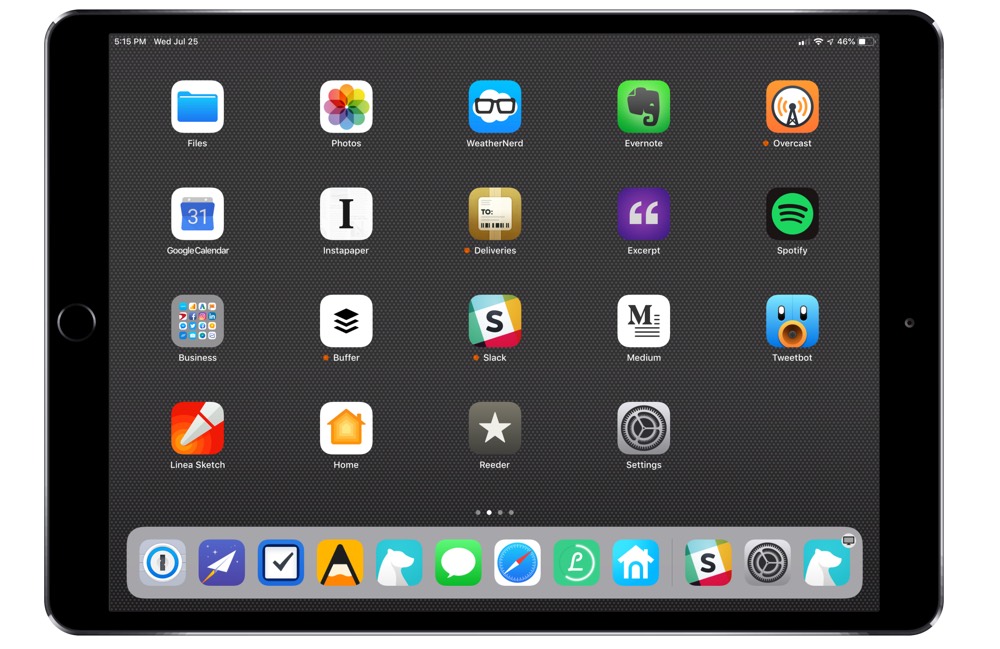Open Instapaper app
Viewport: 1000px width, 649px height.
pos(346,214)
